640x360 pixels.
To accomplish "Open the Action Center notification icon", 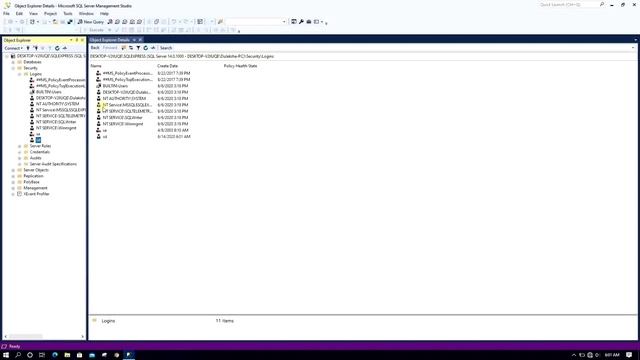I will click(x=629, y=355).
